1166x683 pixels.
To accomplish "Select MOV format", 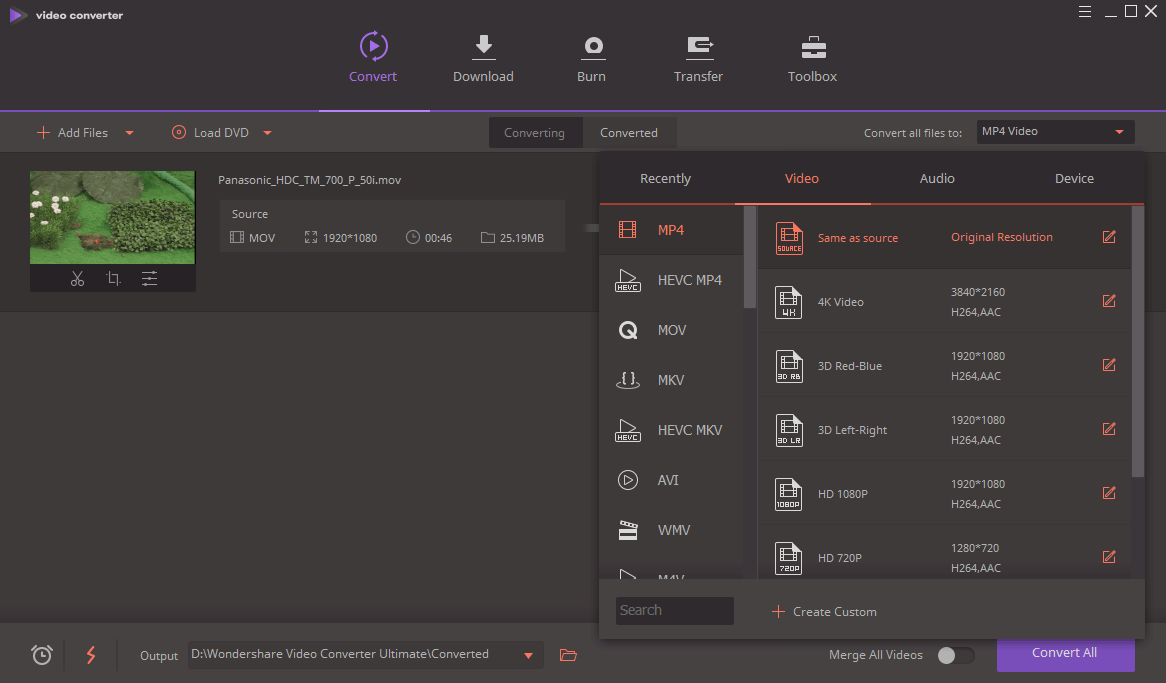I will pos(671,330).
